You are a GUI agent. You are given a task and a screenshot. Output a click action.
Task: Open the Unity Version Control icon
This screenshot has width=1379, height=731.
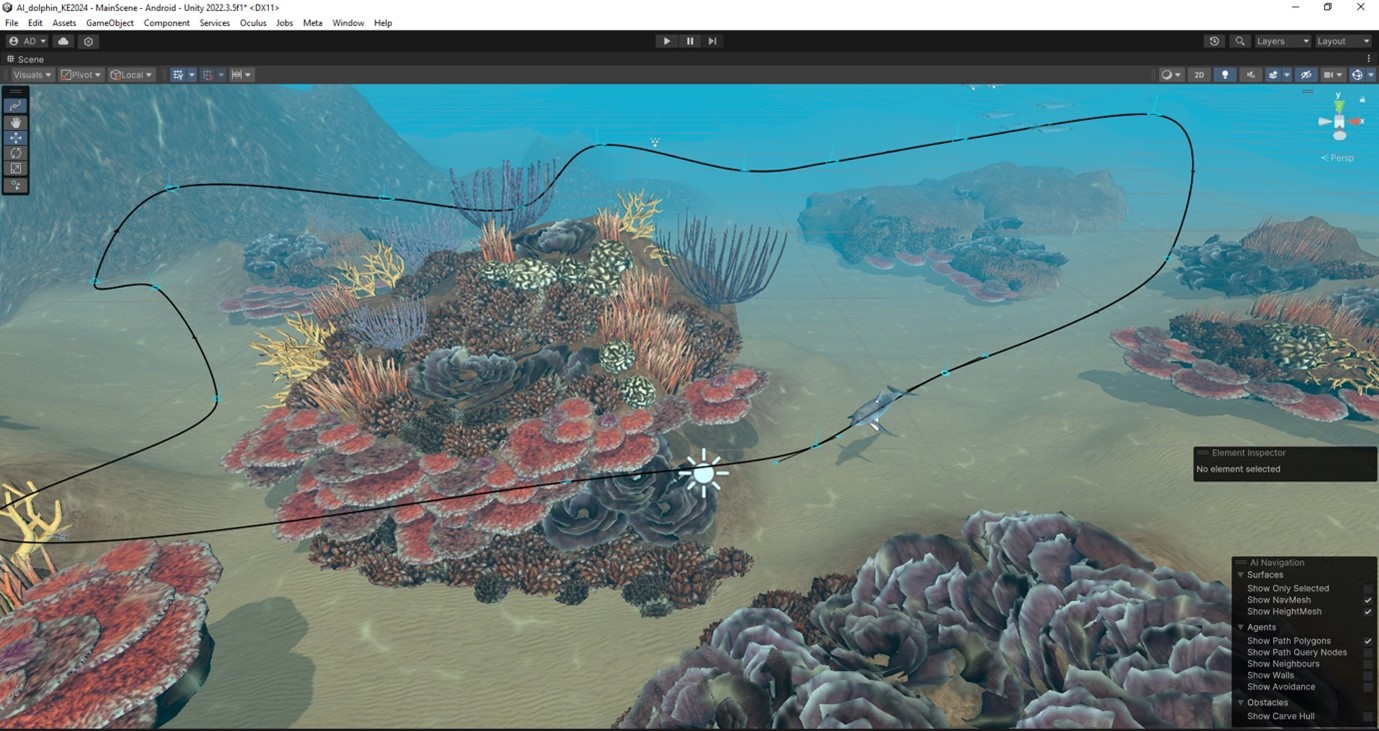[x=89, y=41]
